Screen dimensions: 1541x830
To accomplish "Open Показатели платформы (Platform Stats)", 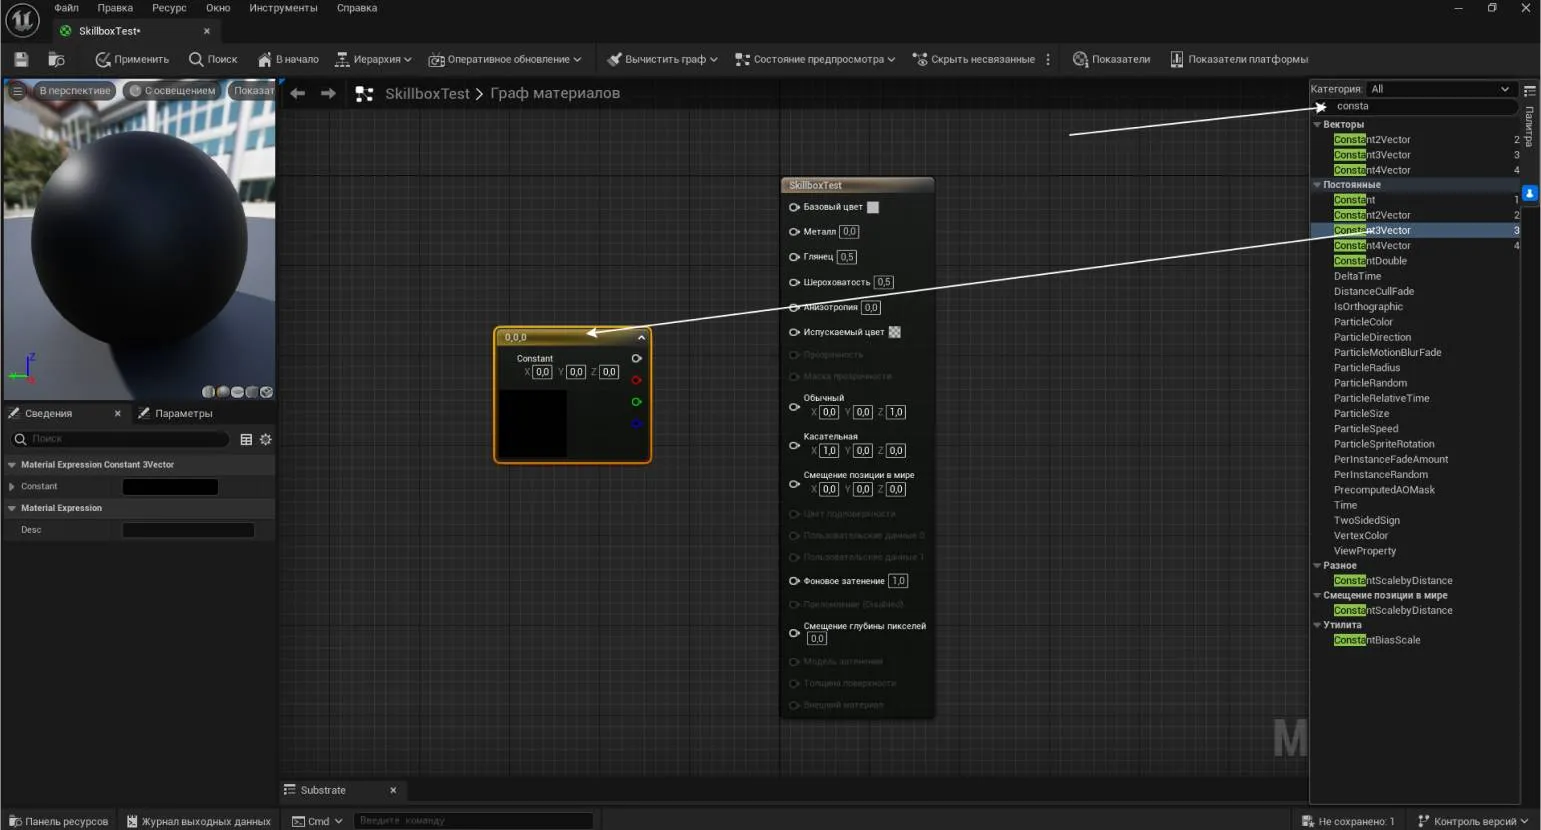I will tap(1239, 60).
